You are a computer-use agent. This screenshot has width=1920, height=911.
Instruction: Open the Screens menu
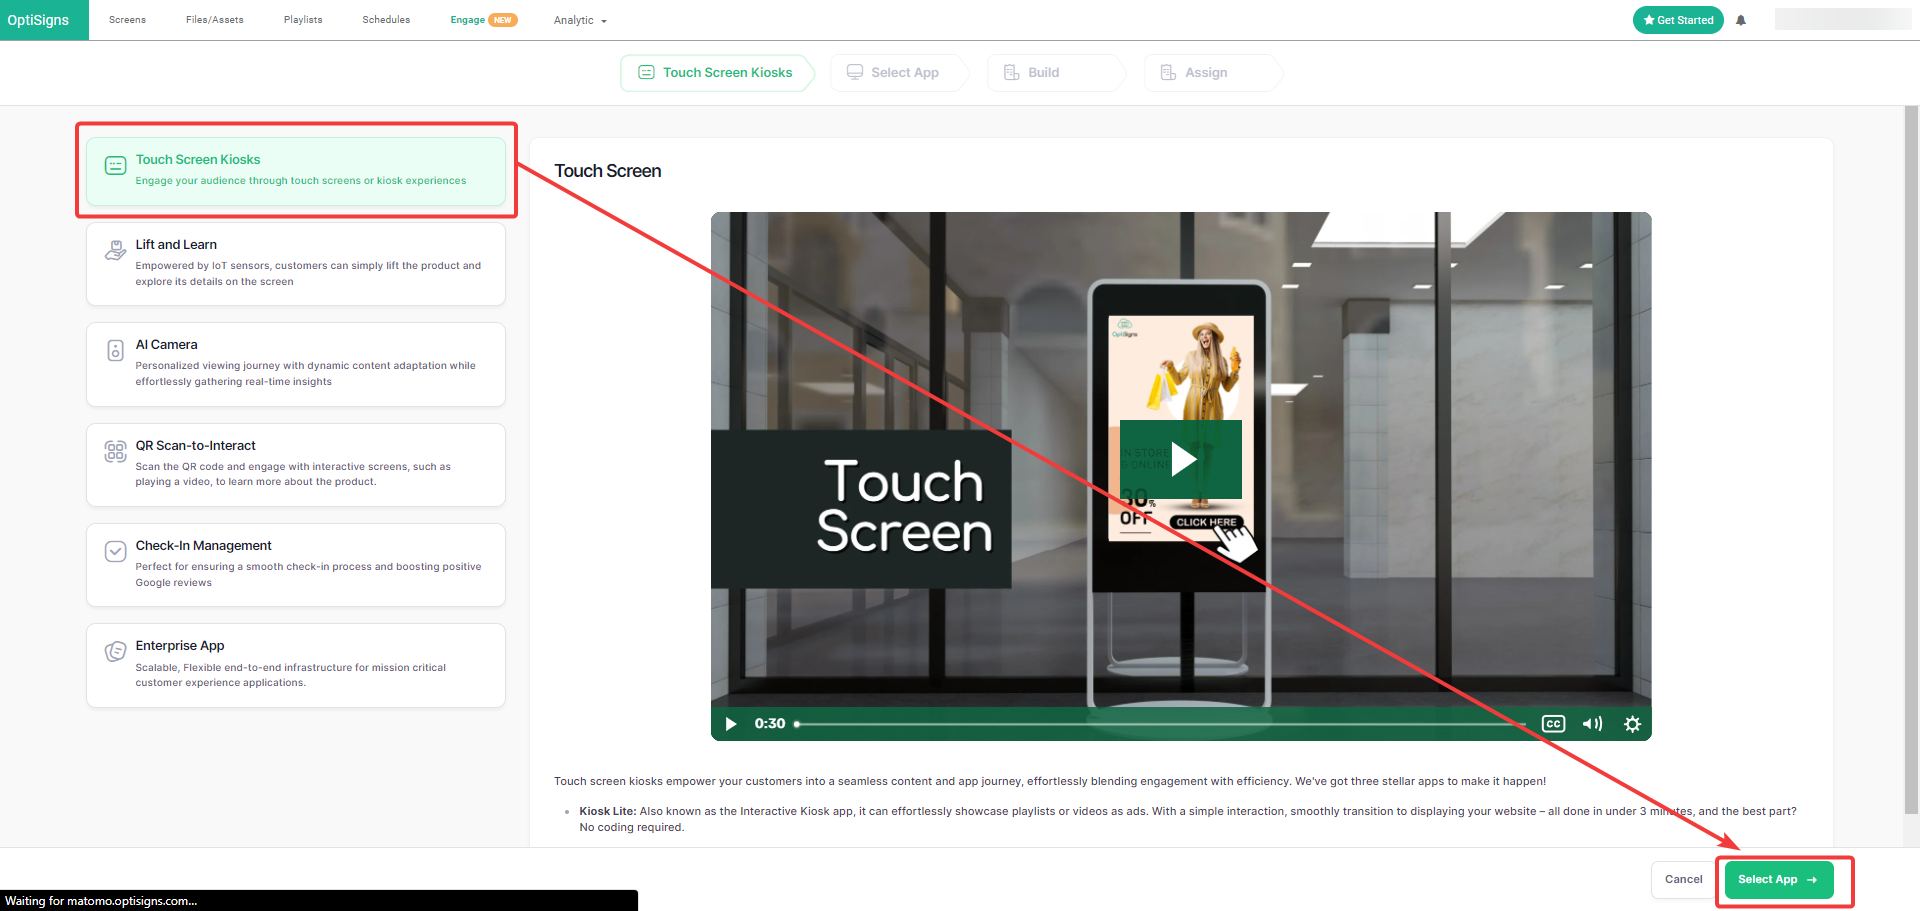127,20
